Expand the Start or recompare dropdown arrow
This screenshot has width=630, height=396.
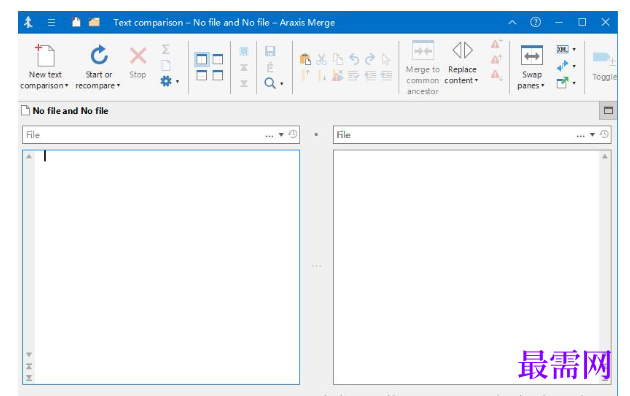click(118, 86)
